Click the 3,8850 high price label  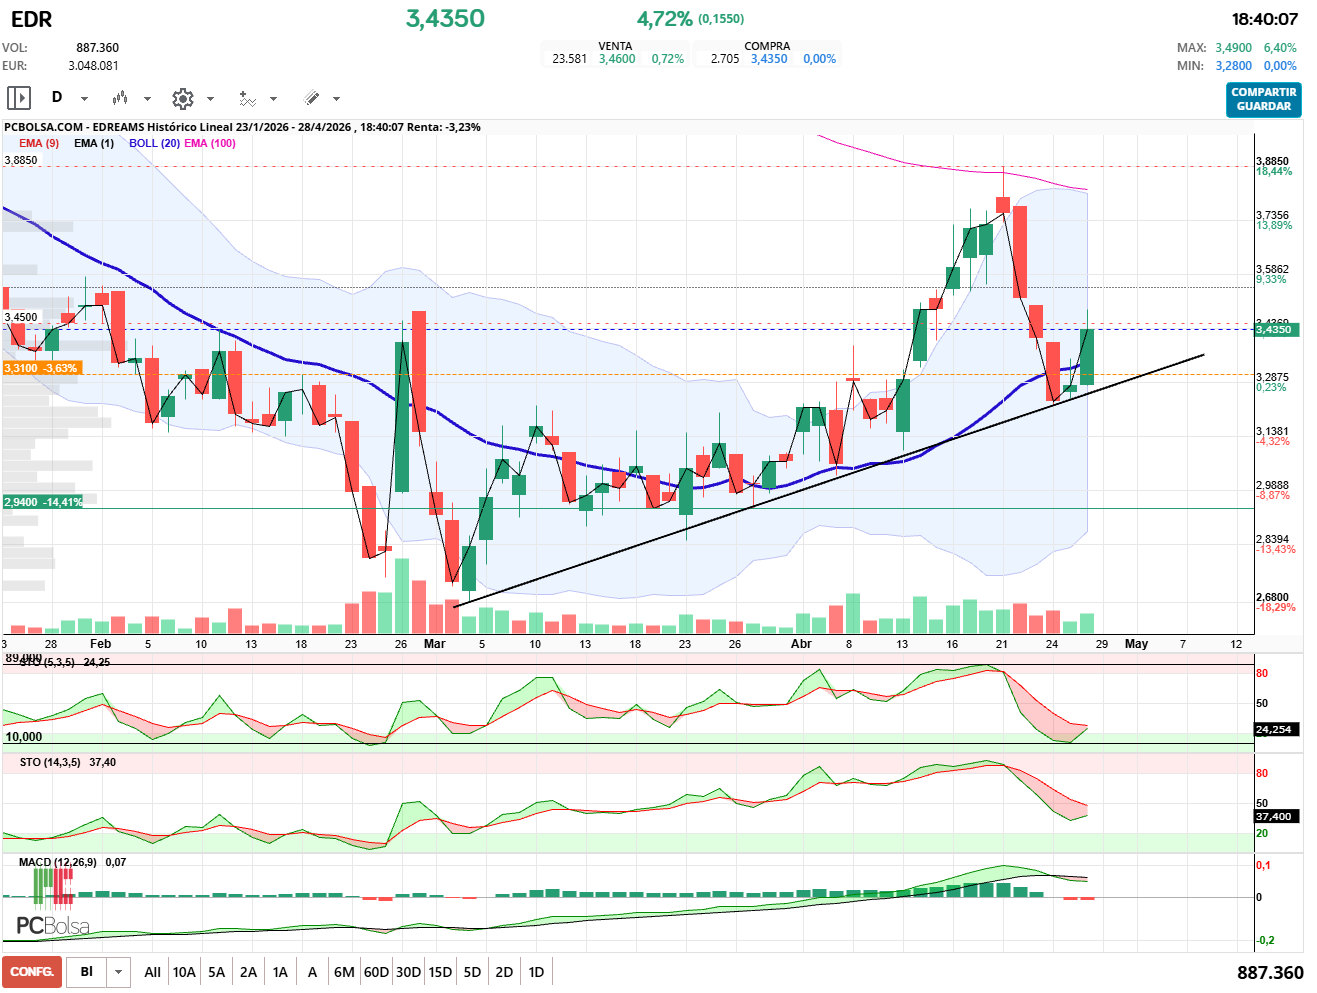point(21,160)
